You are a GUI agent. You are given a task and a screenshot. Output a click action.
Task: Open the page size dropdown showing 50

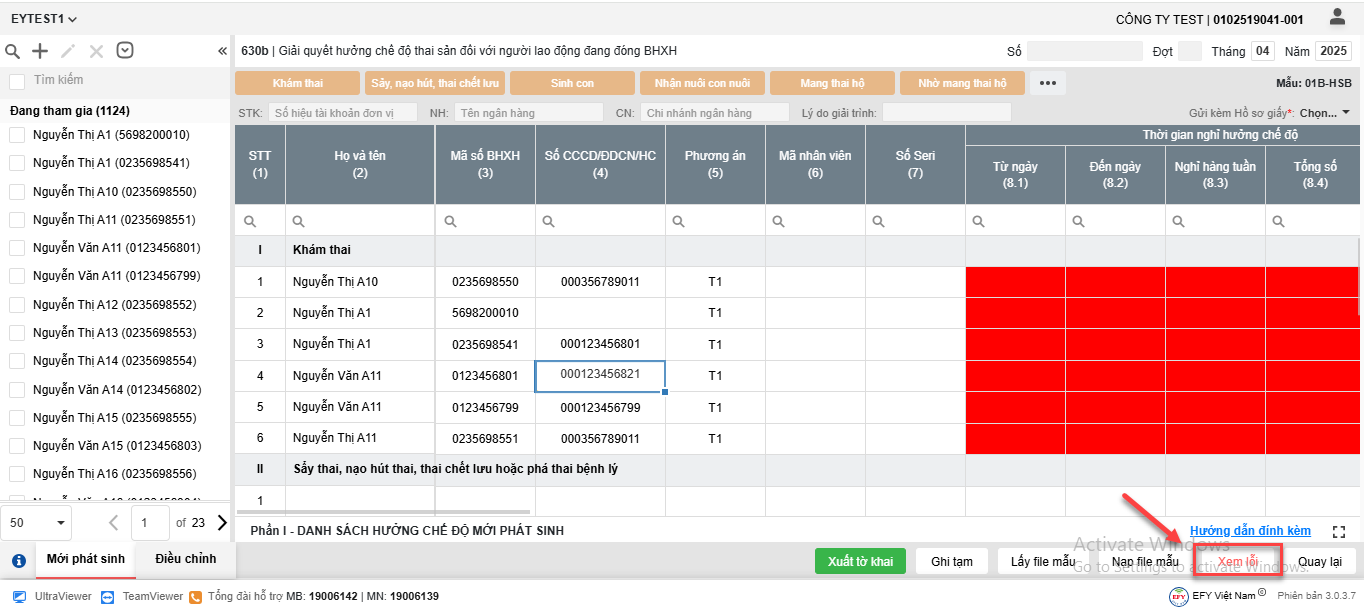pos(37,522)
